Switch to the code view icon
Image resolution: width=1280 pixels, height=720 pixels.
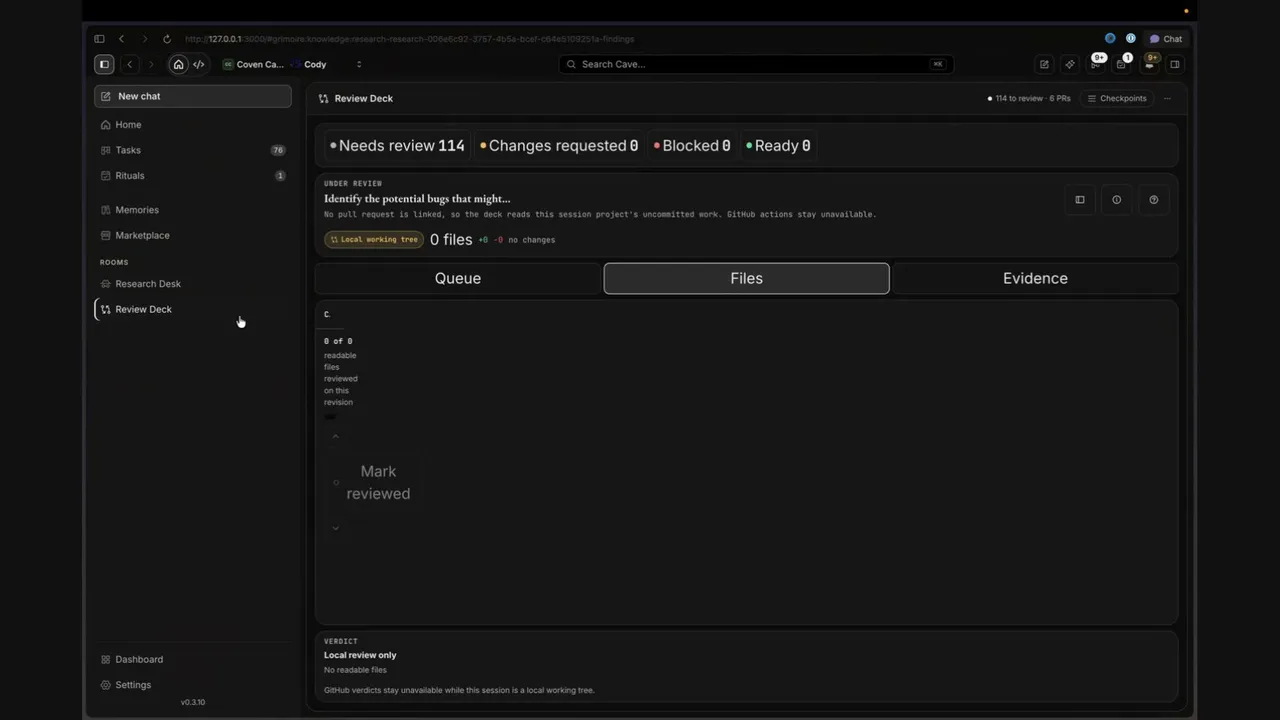[x=198, y=64]
